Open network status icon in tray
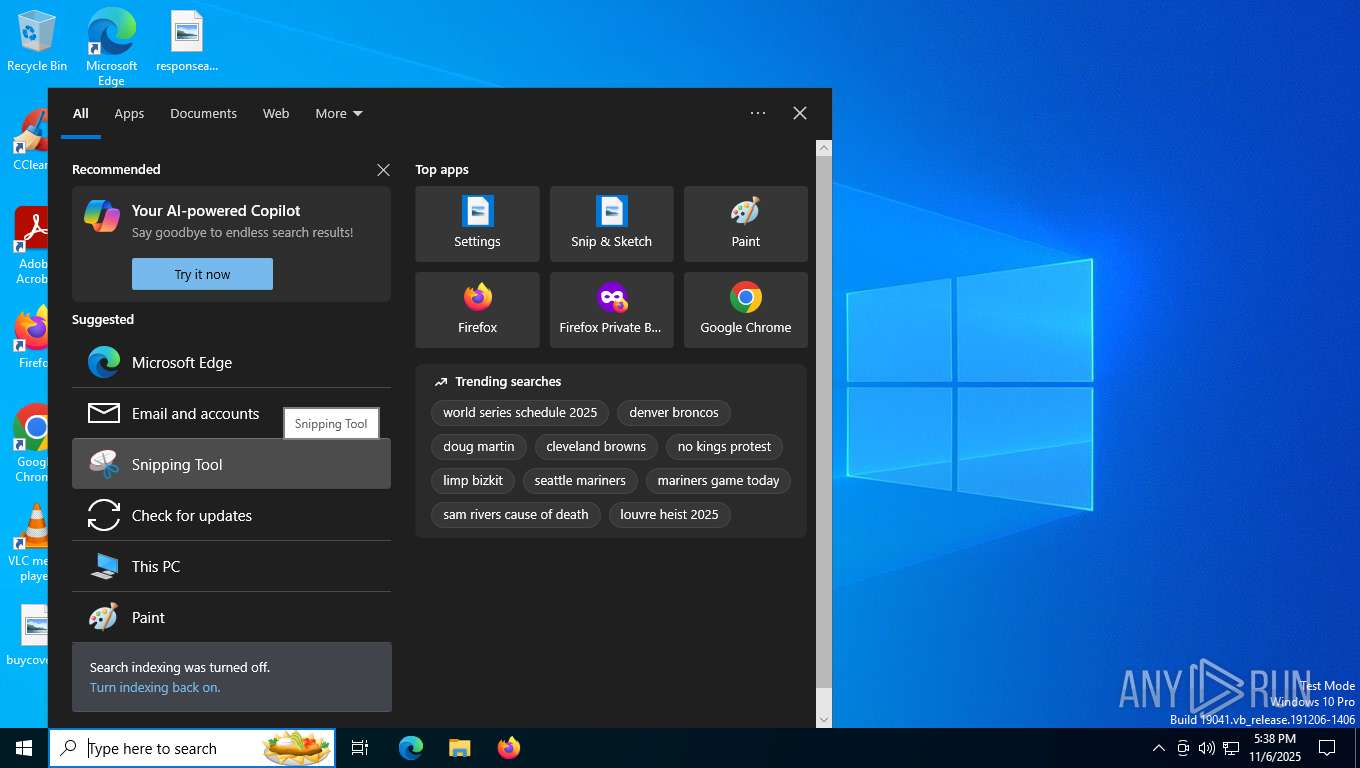Viewport: 1360px width, 768px height. click(1231, 748)
